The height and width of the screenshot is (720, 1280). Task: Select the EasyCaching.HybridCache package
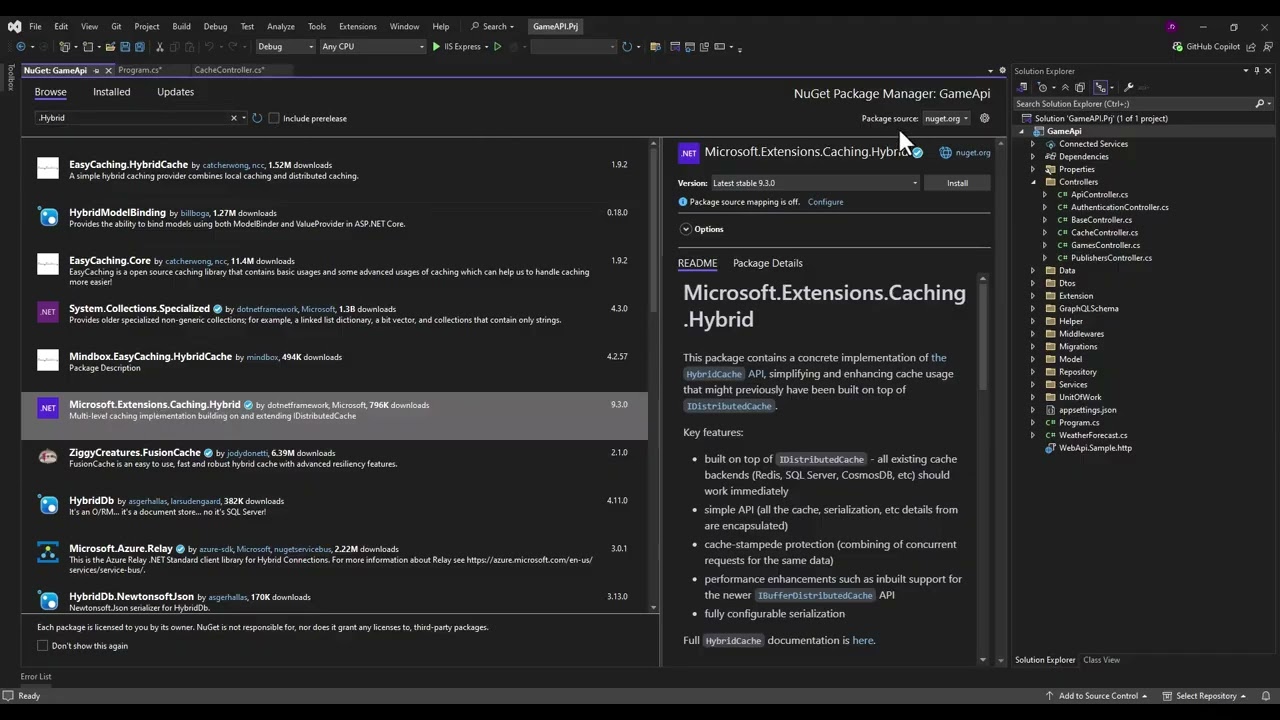tap(334, 170)
